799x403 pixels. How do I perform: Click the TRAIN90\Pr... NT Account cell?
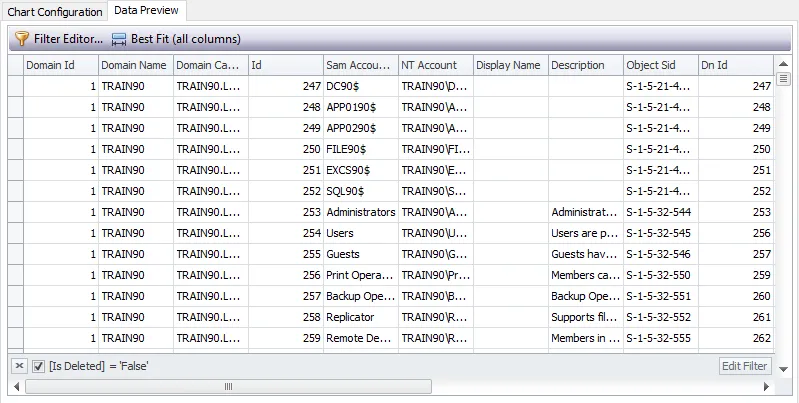[x=436, y=275]
